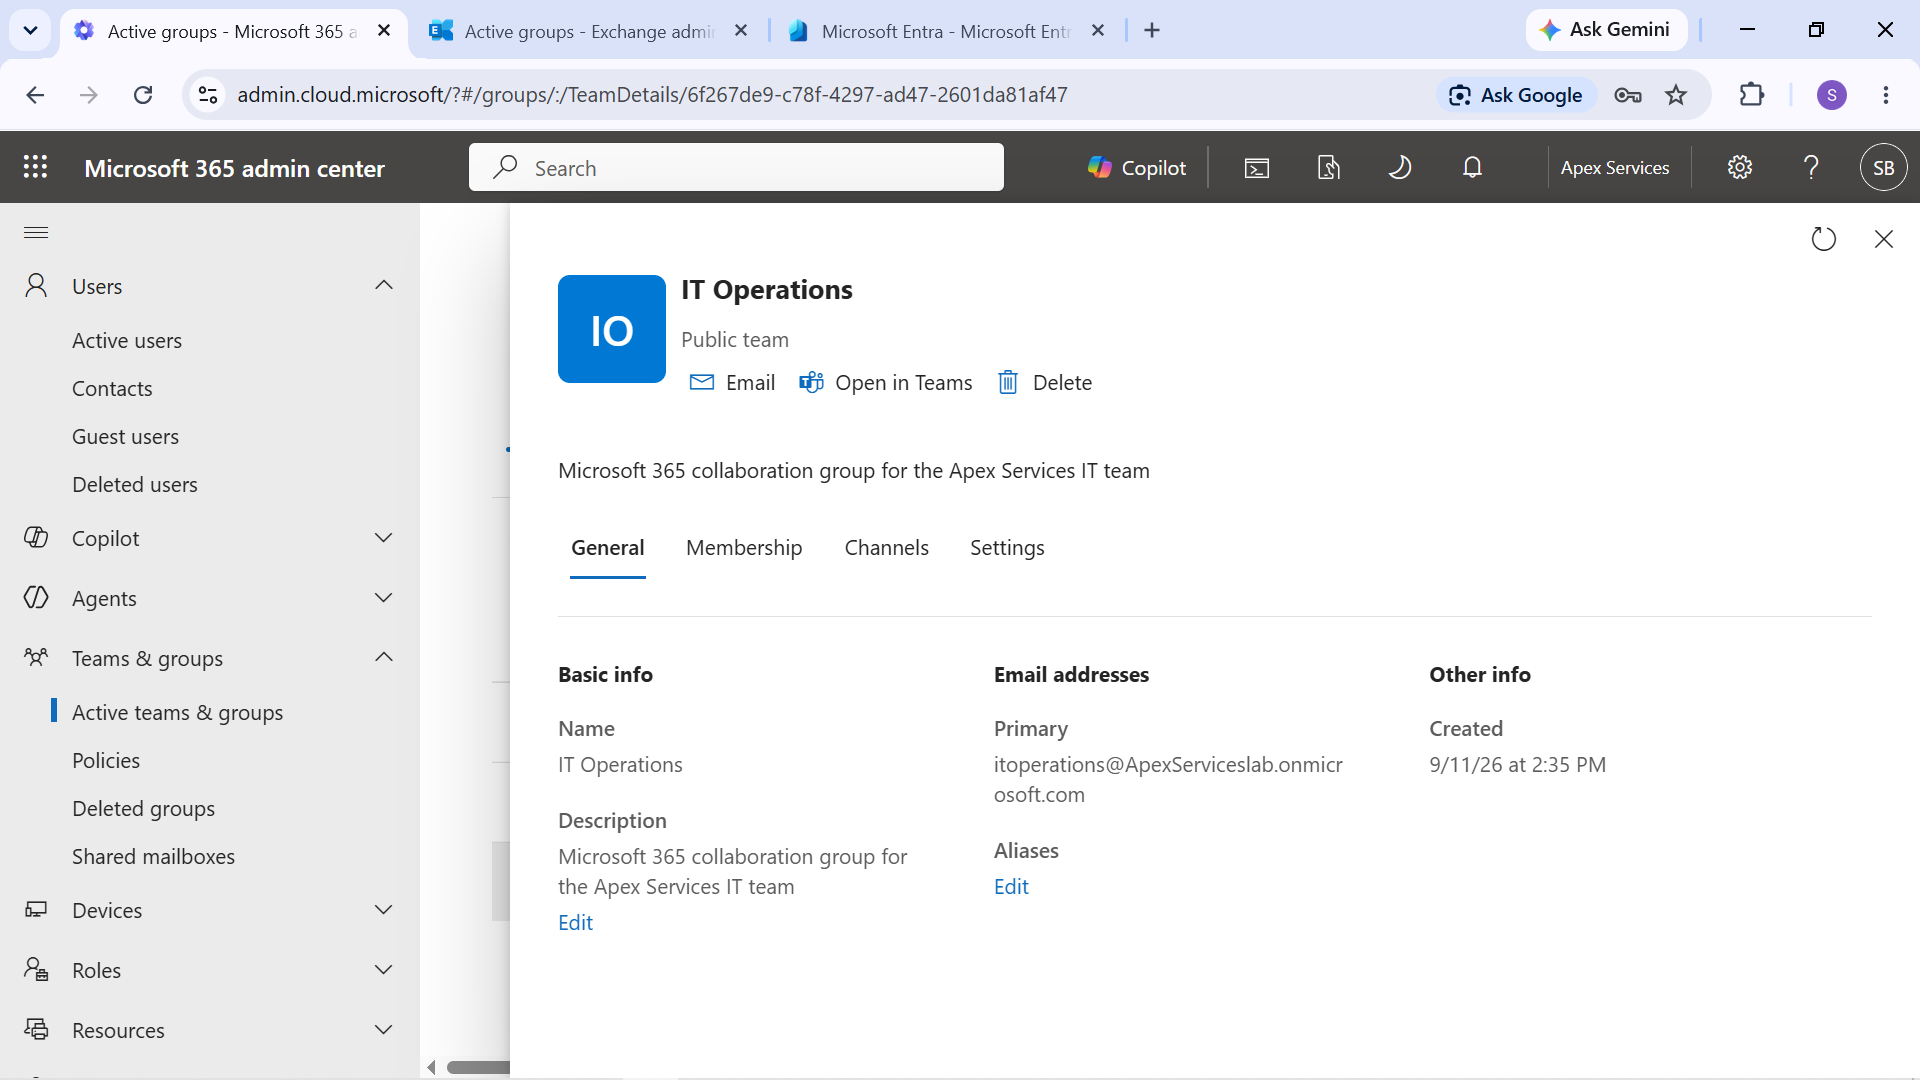
Task: Bookmark this page with star icon
Action: click(1676, 95)
